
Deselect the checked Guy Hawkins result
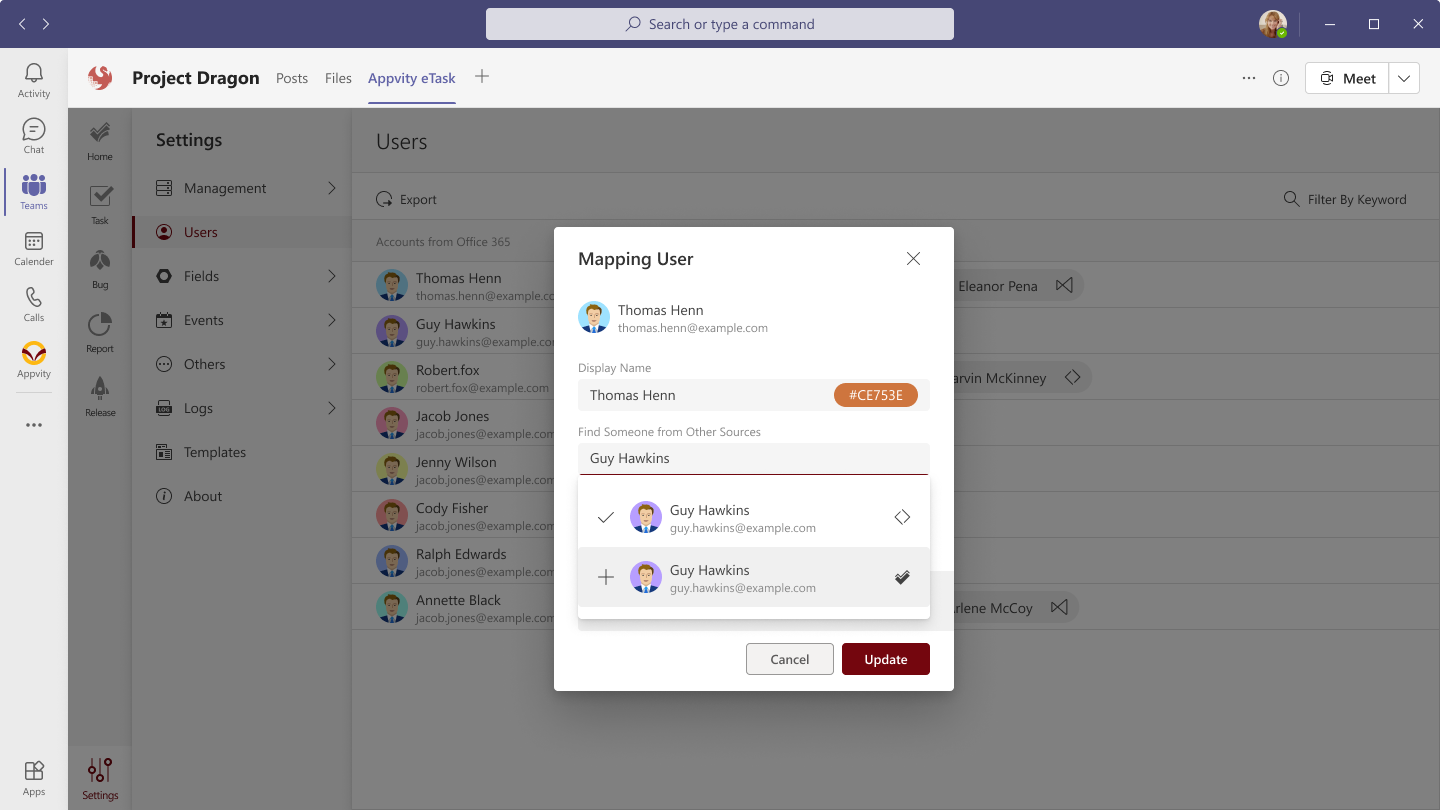[x=605, y=518]
